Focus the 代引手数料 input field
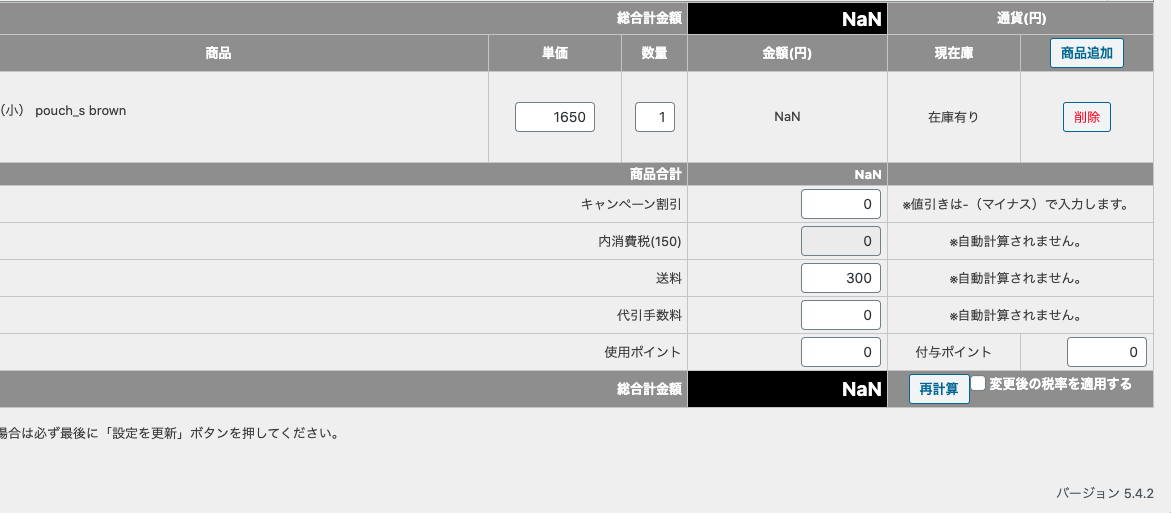The height and width of the screenshot is (513, 1171). point(841,315)
